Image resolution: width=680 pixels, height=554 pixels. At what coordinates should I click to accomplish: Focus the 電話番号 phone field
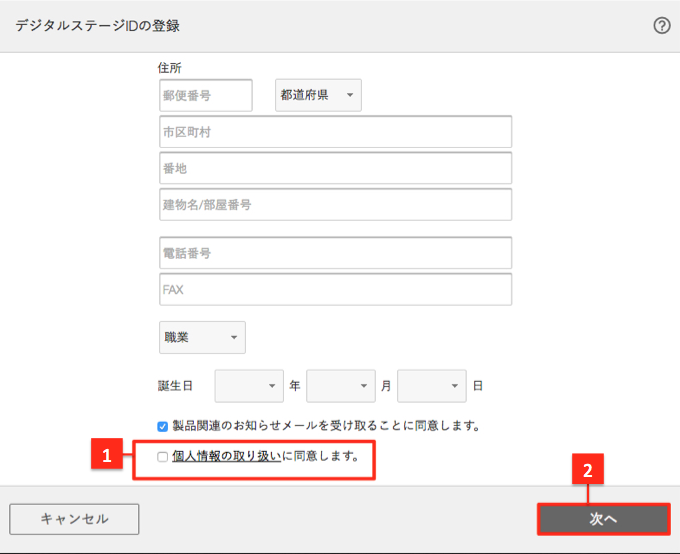pos(335,253)
